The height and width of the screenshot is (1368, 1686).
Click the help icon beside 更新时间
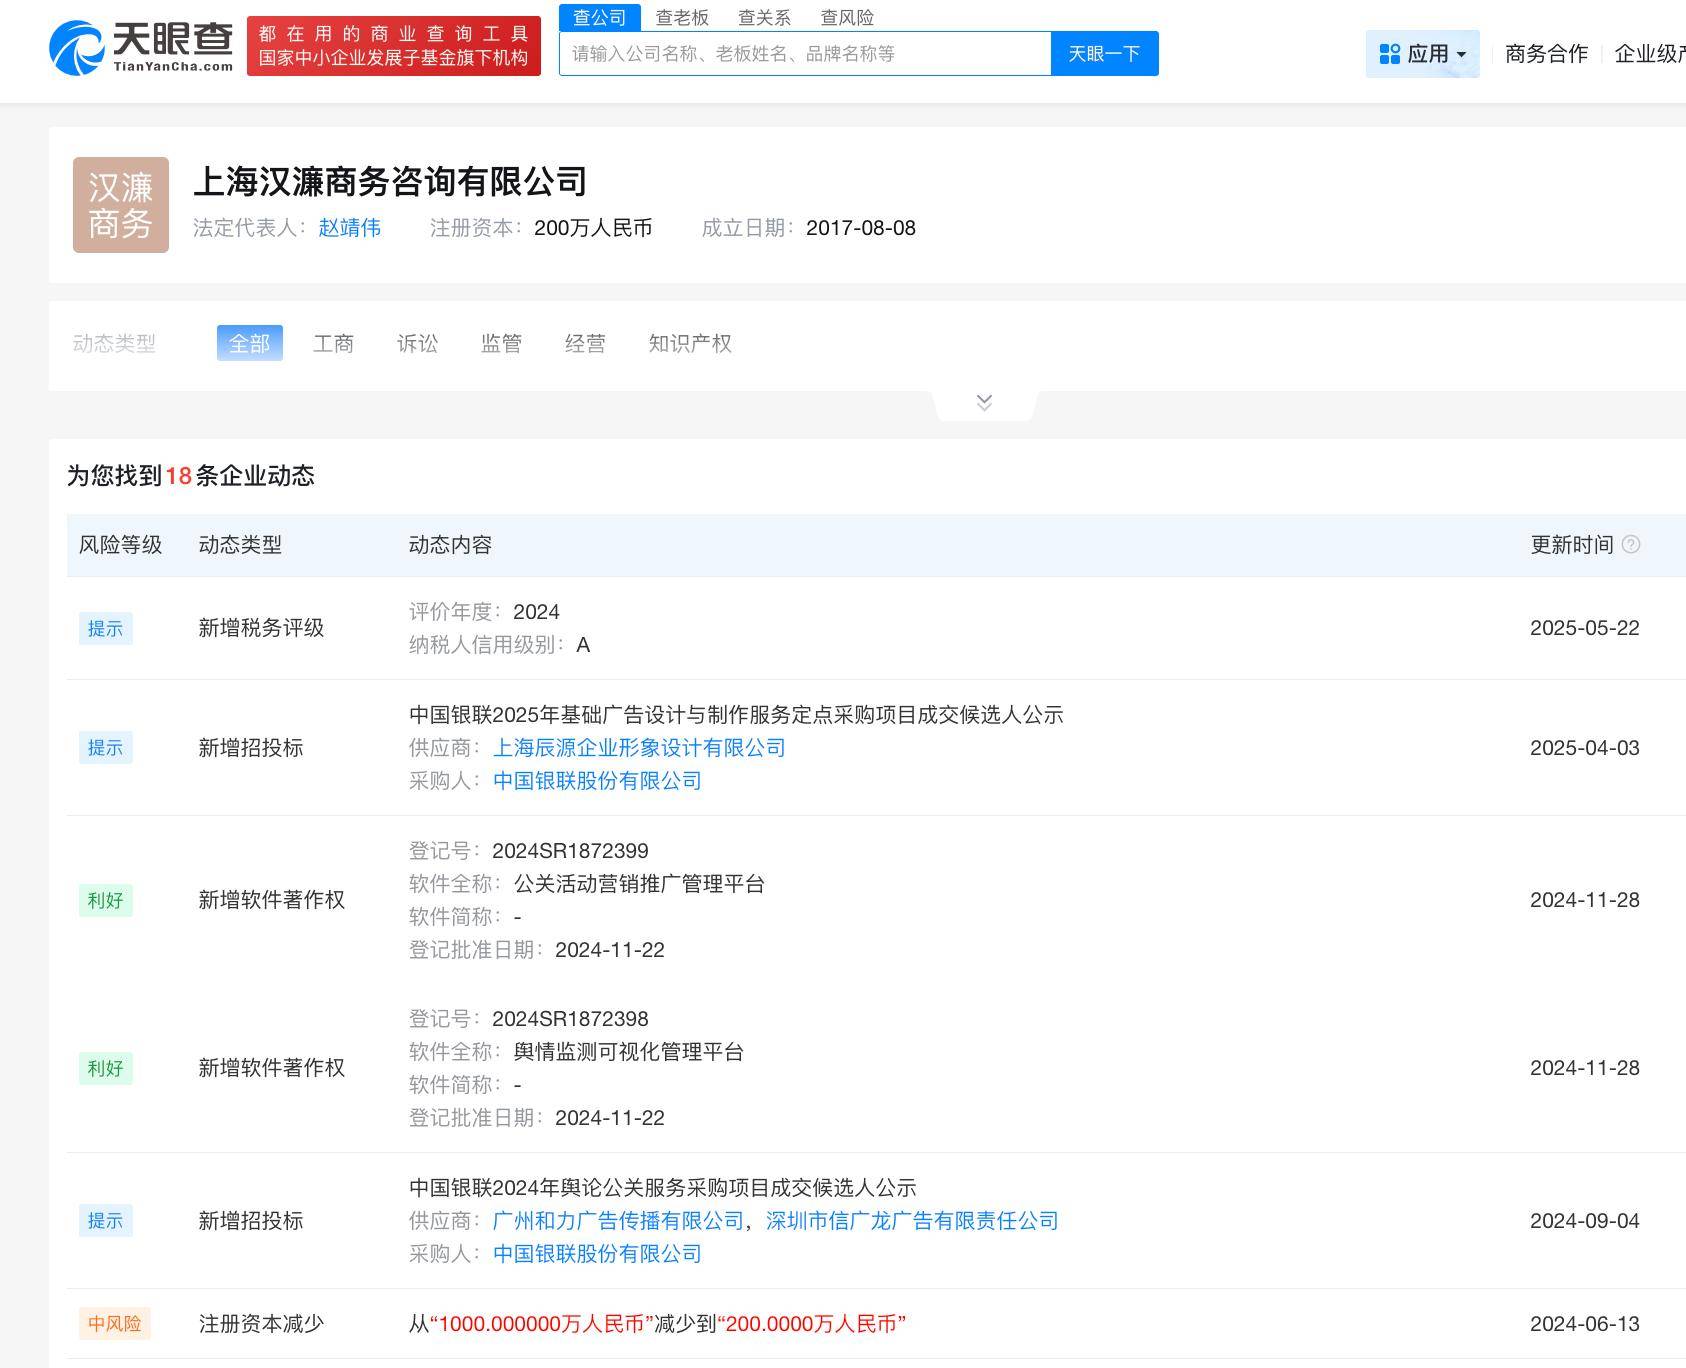(1631, 544)
